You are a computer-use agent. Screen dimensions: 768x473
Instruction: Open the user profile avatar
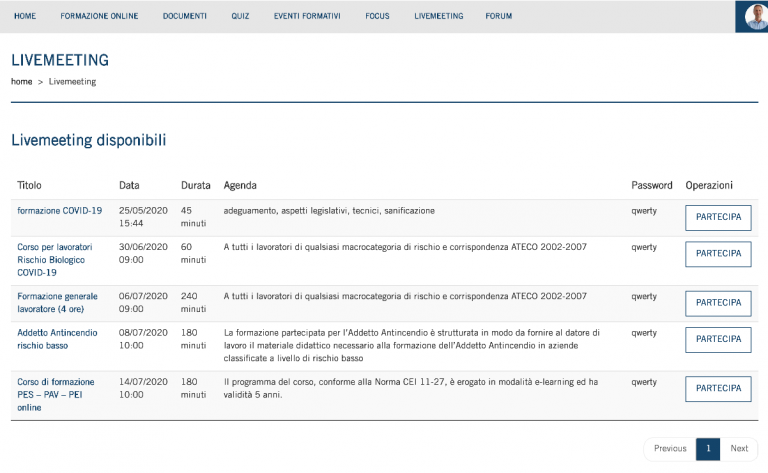pyautogui.click(x=755, y=16)
